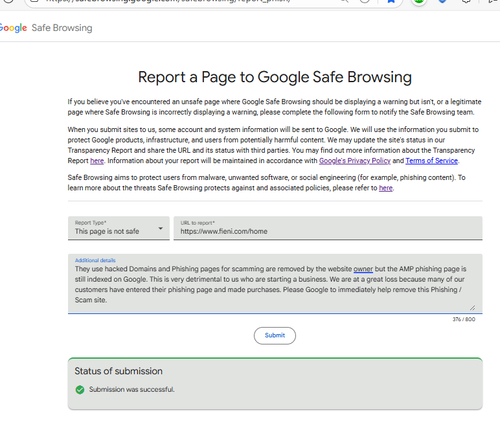Submit the report form

275,335
